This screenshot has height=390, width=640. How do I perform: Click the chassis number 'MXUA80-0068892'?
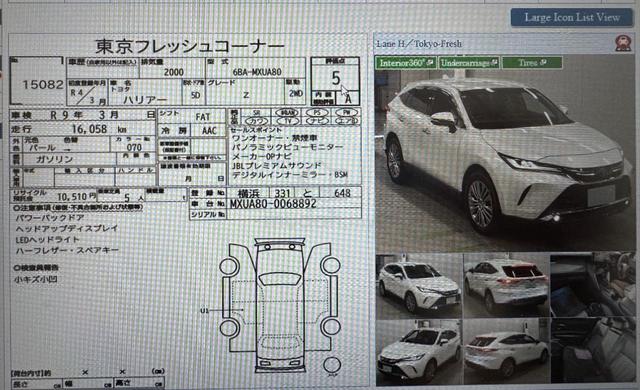tap(273, 204)
